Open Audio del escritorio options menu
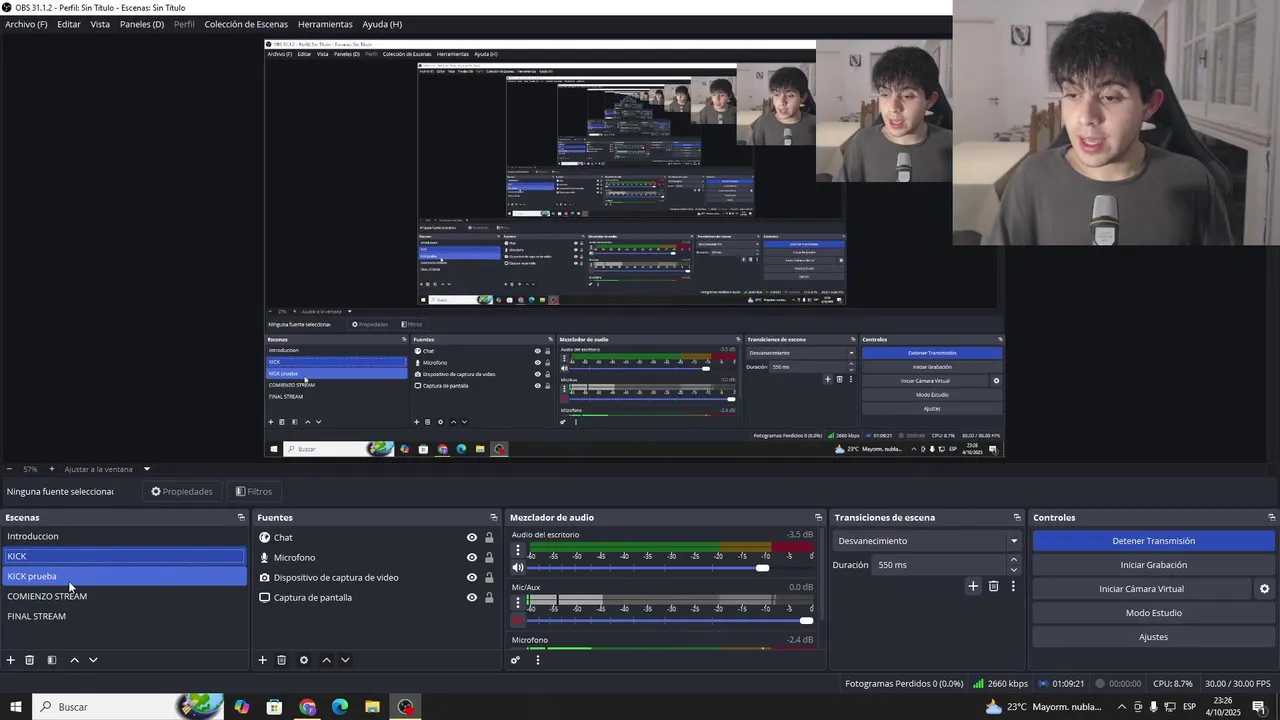This screenshot has width=1280, height=720. point(517,550)
